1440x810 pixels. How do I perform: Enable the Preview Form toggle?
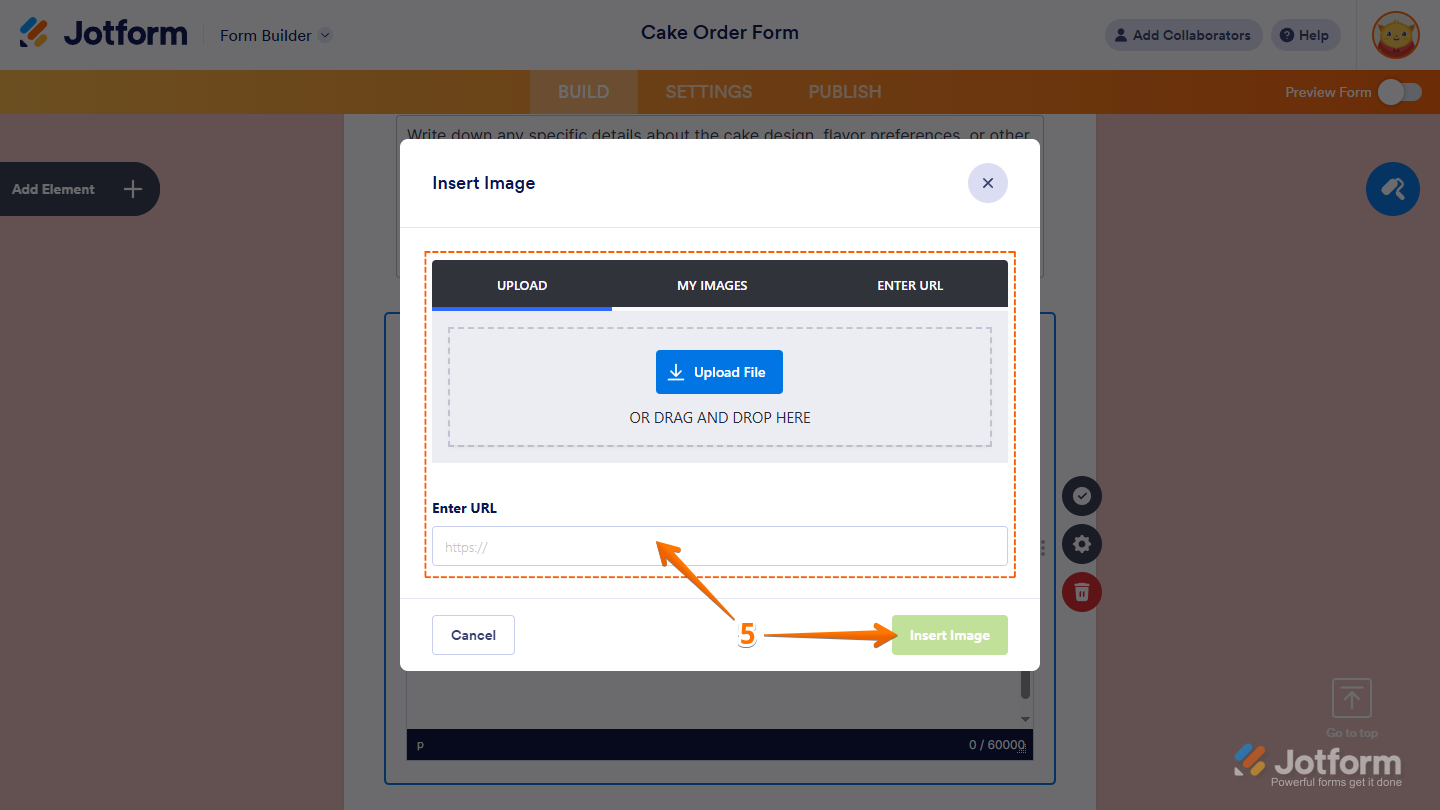click(1400, 91)
